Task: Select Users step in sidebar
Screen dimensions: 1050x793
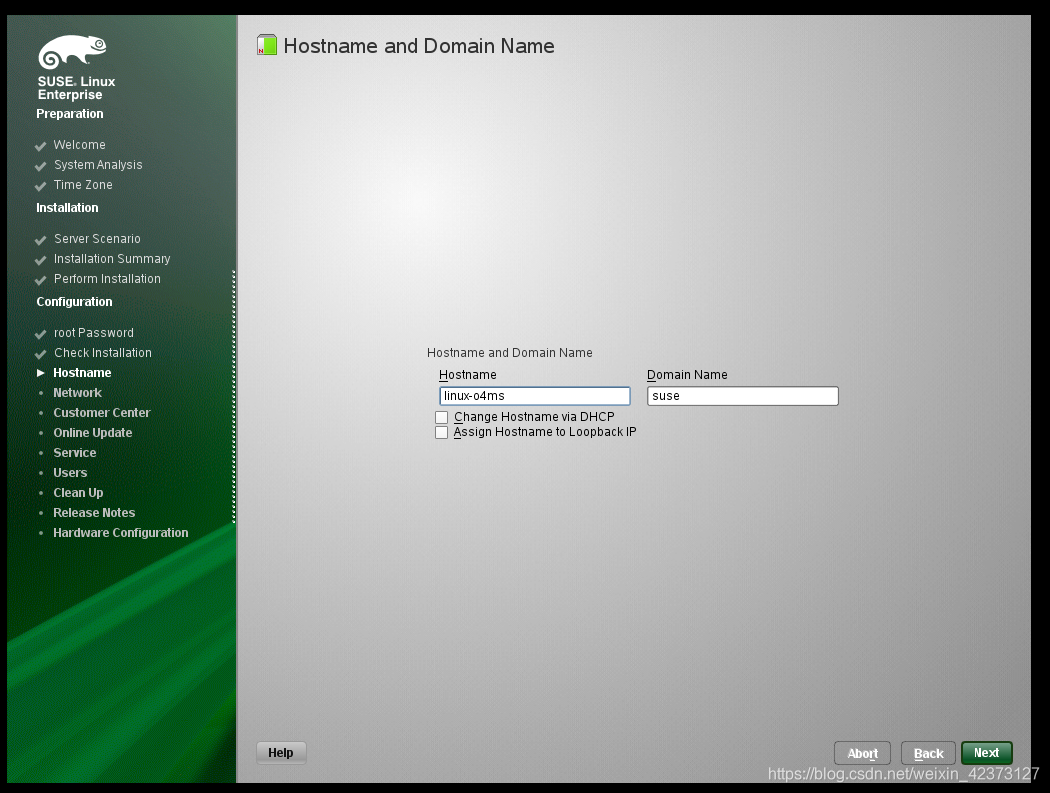Action: [x=70, y=473]
